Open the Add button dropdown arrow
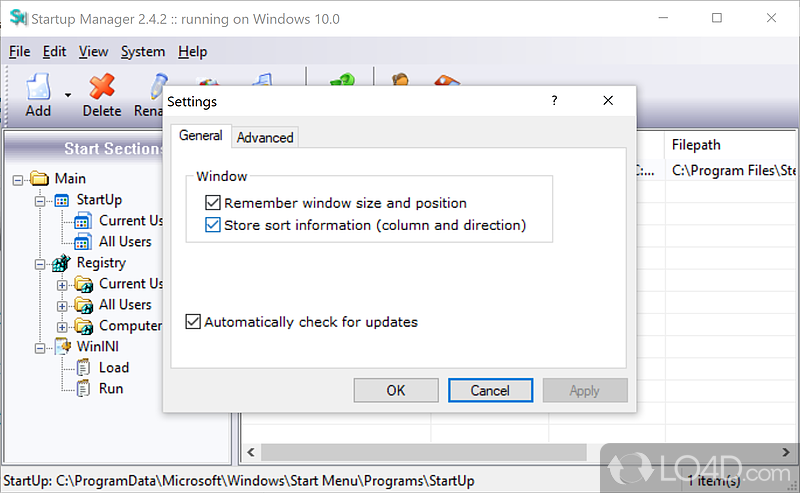 [68, 95]
